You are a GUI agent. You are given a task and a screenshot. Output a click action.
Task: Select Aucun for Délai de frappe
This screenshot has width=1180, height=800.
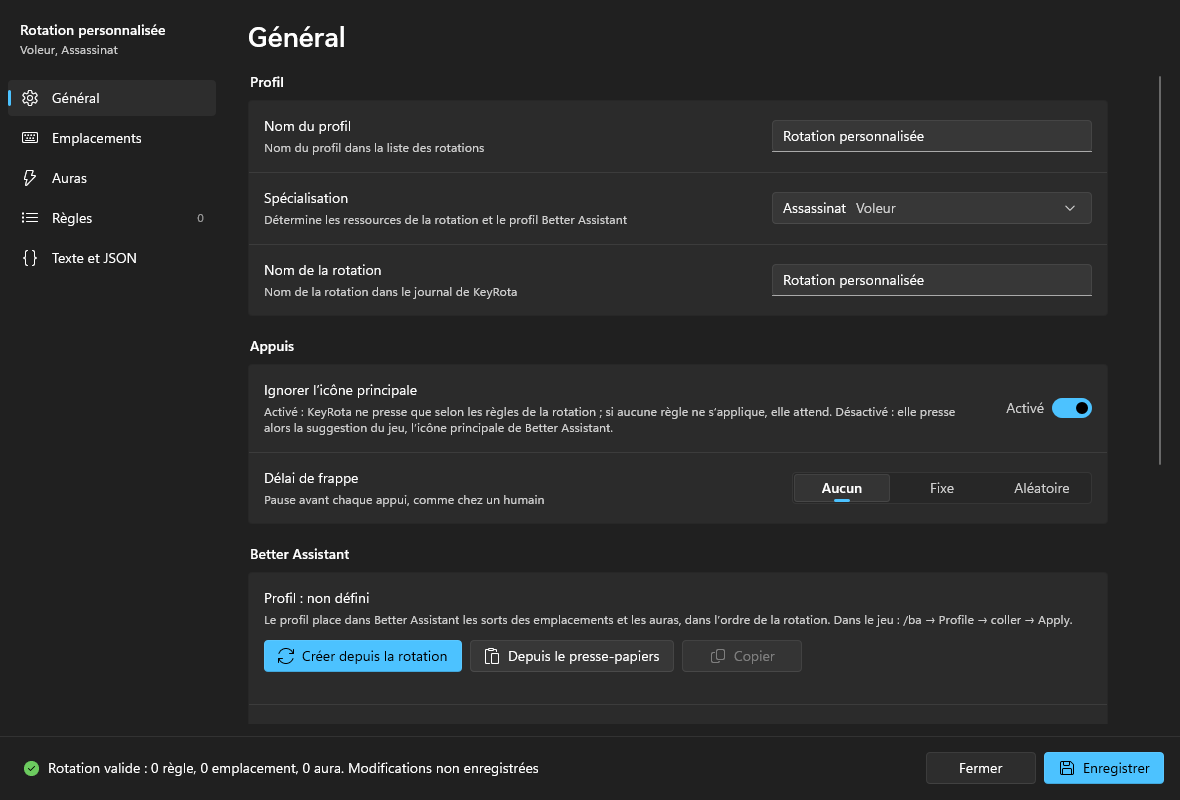coord(841,488)
